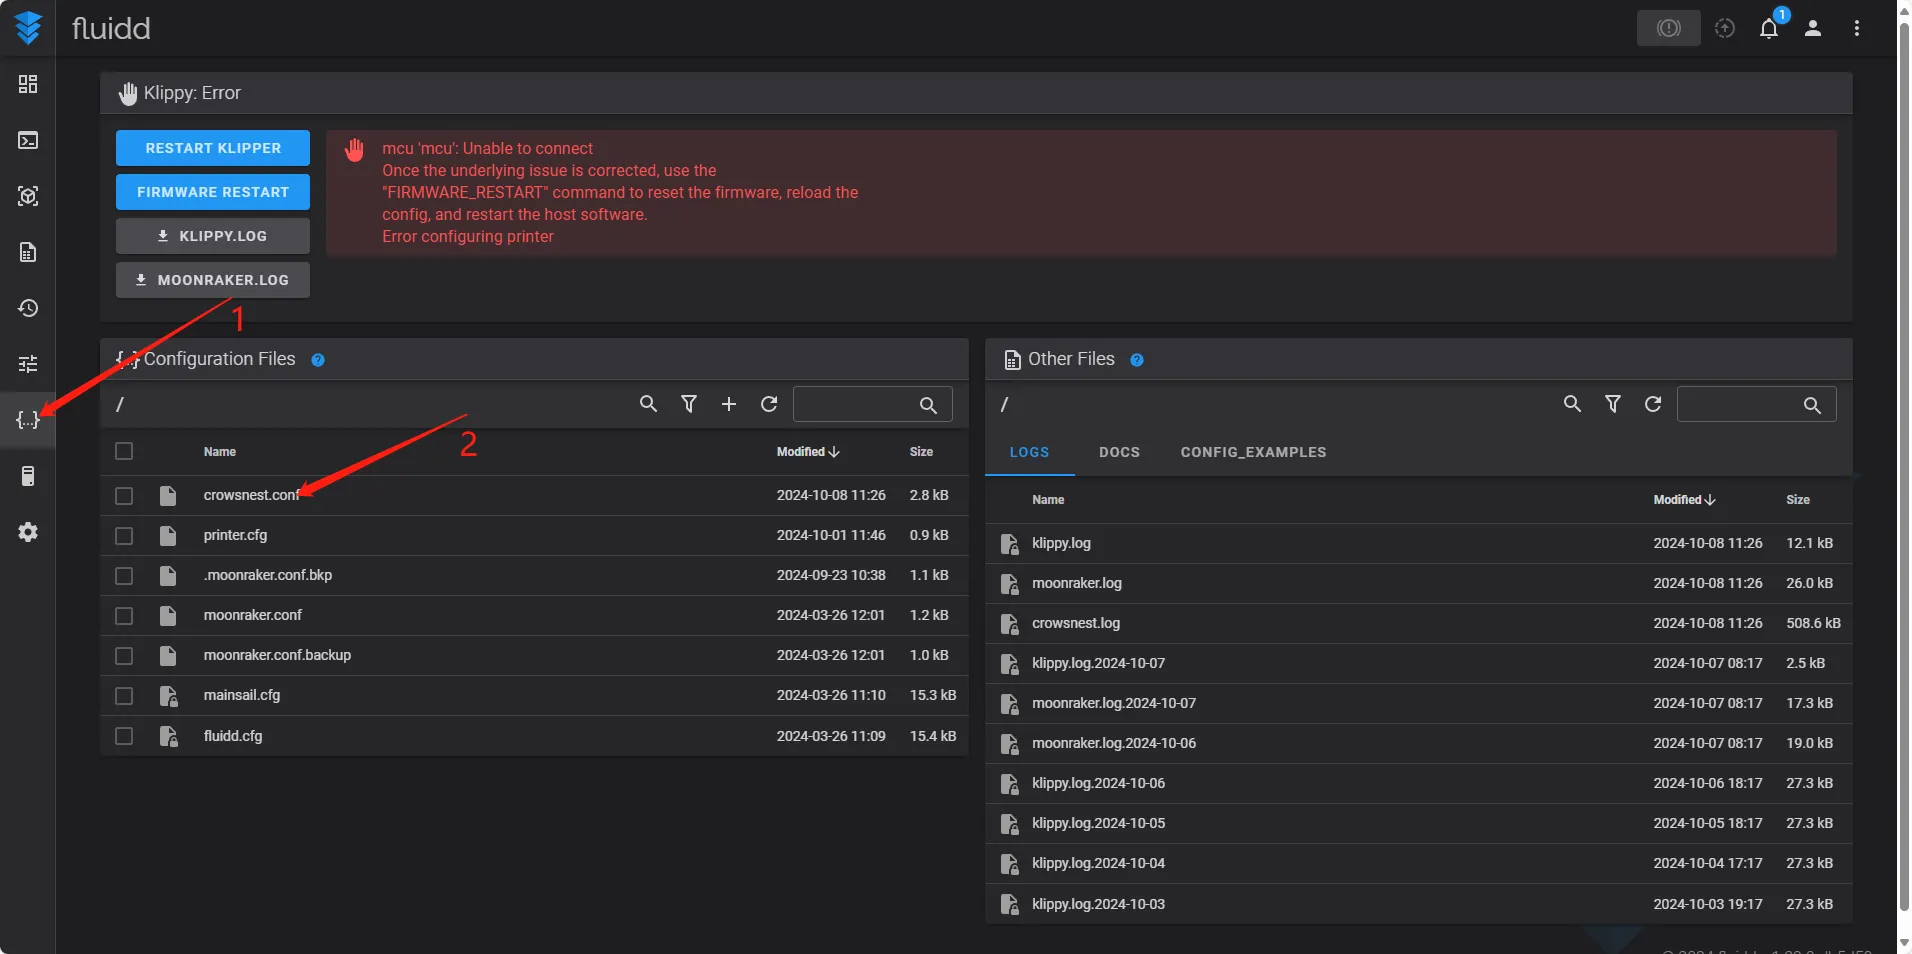The height and width of the screenshot is (954, 1912).
Task: Open the three-dot menu in header
Action: tap(1856, 28)
